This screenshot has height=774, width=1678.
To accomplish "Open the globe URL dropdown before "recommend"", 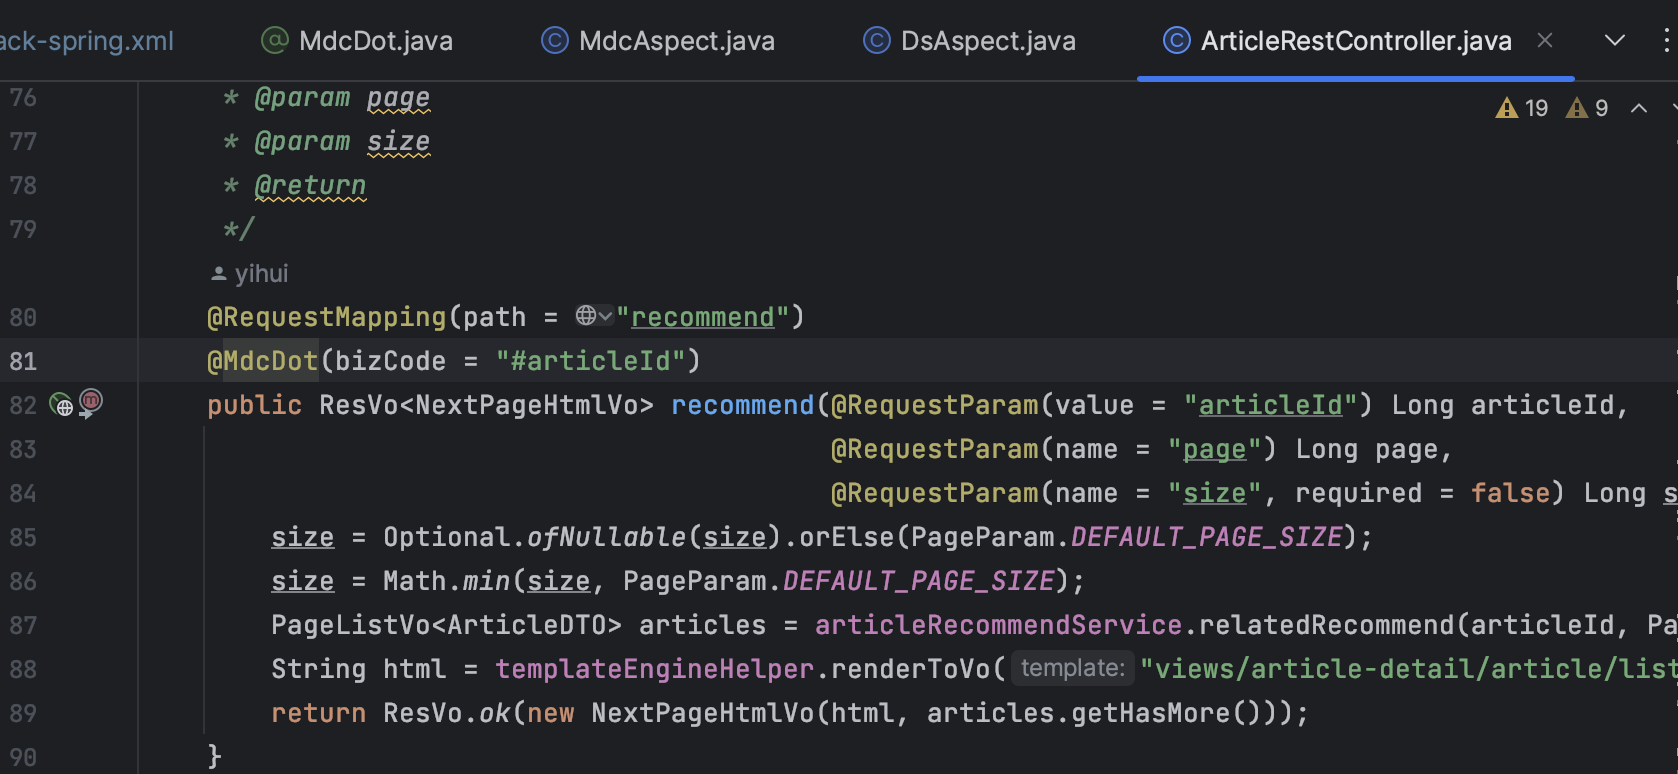I will coord(594,316).
